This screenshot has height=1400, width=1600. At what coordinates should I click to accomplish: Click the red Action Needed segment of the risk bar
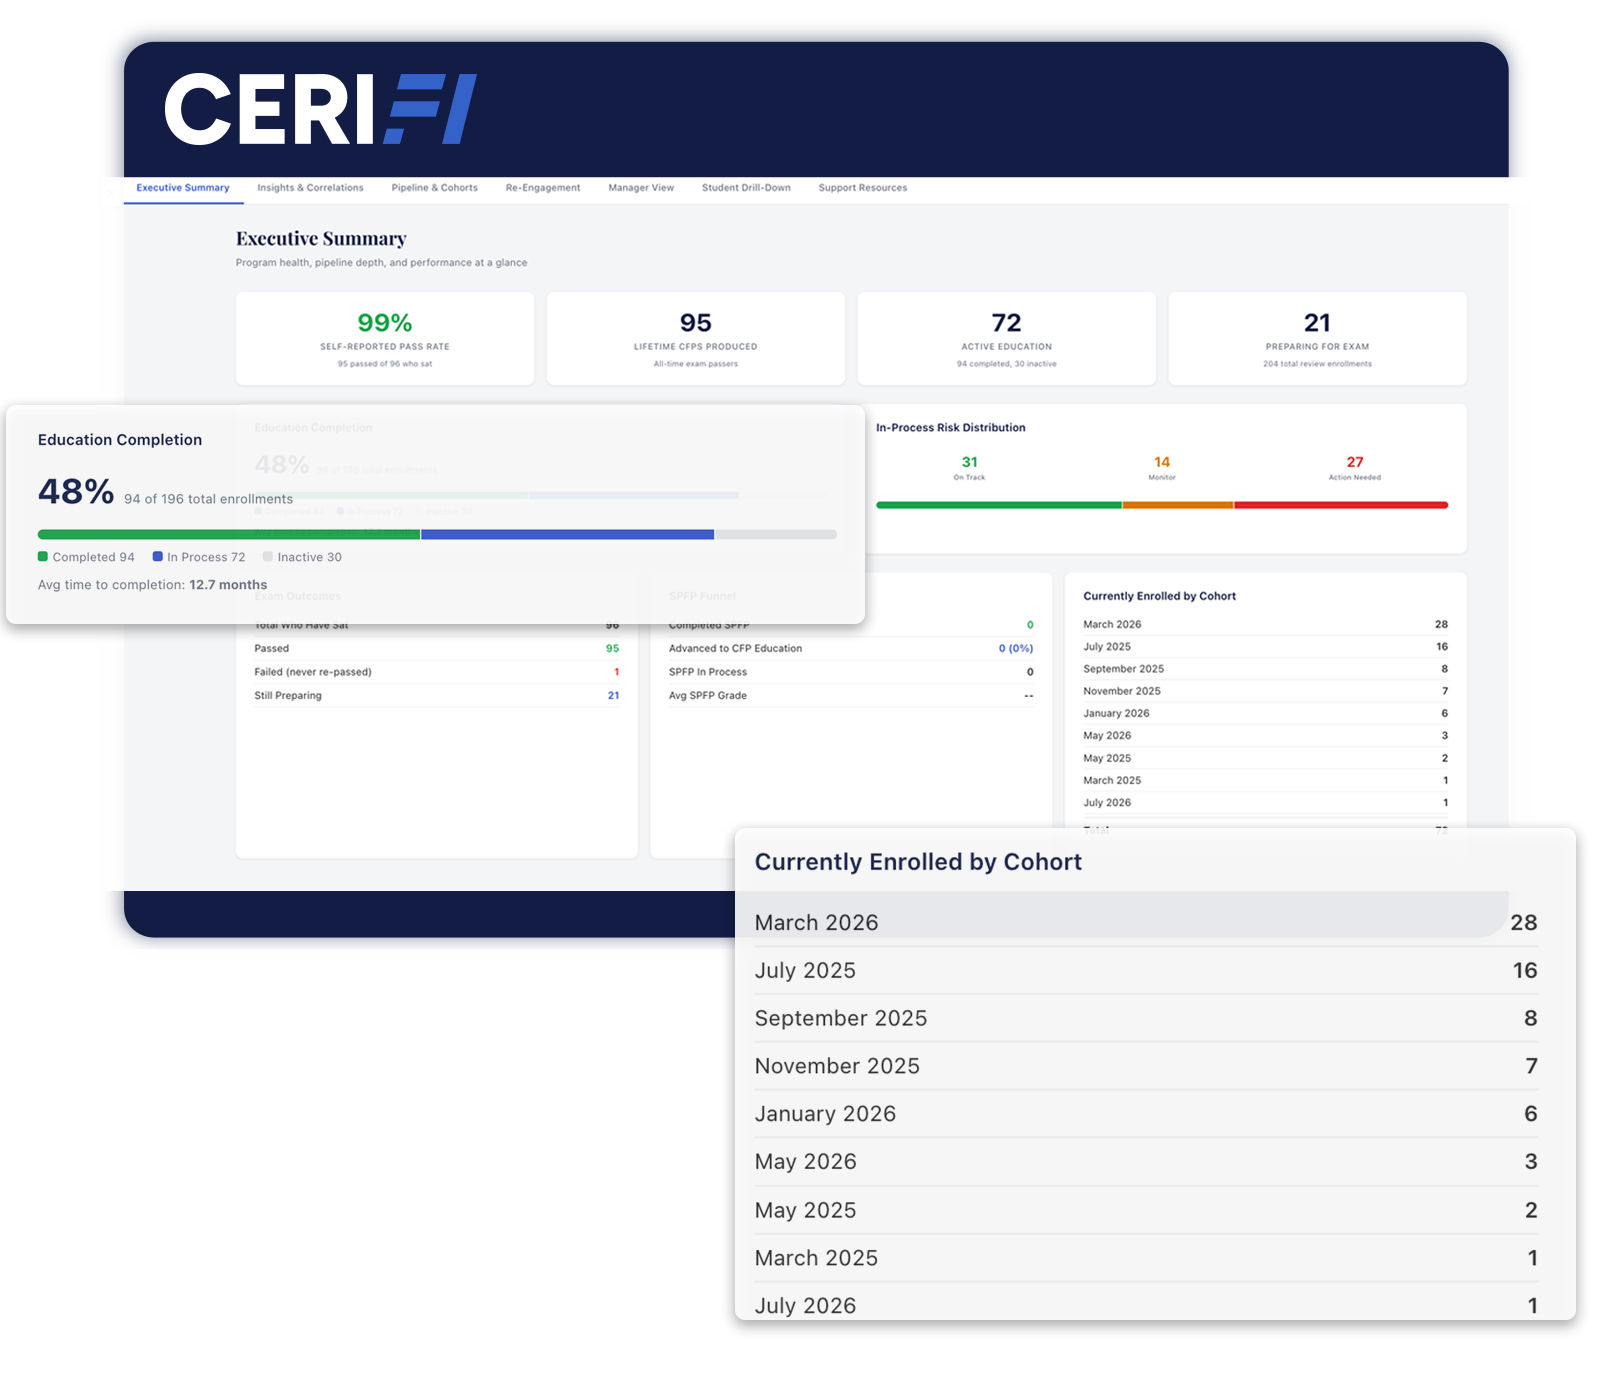(x=1341, y=505)
